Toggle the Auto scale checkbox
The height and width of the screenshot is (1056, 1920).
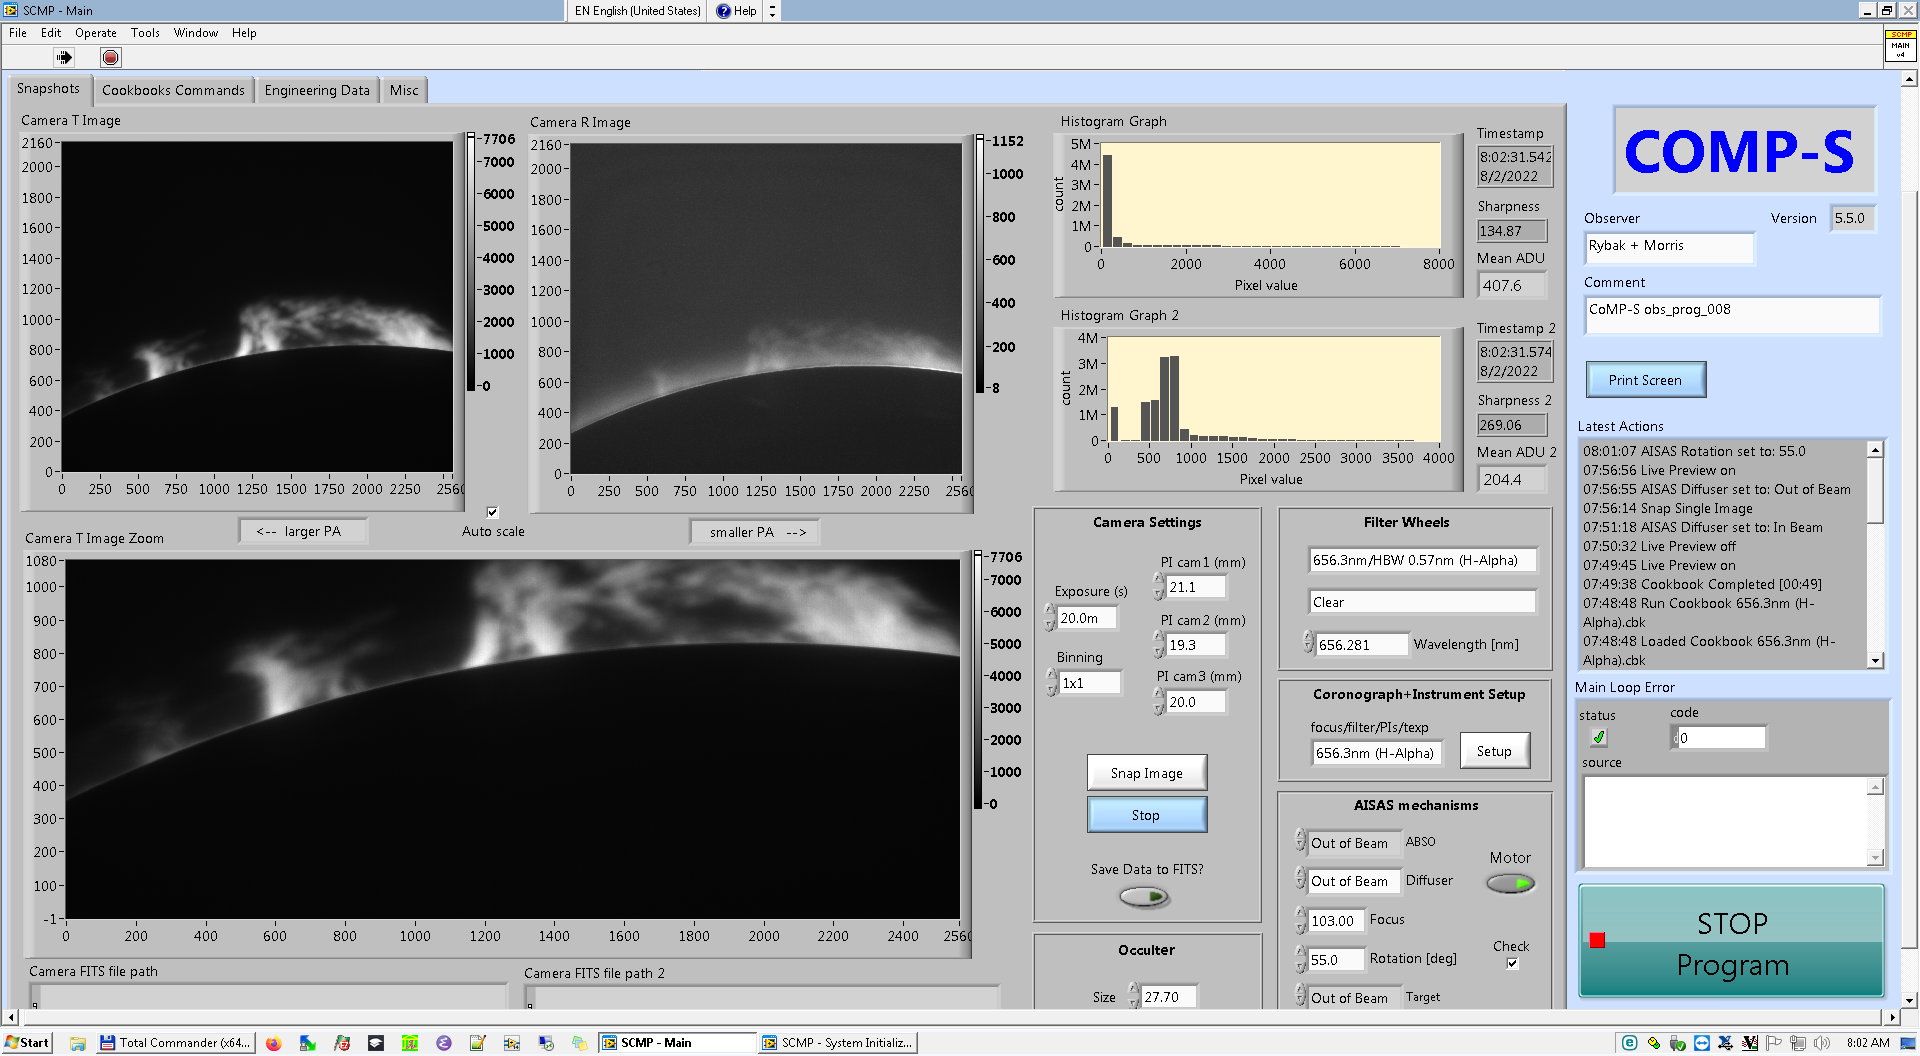coord(492,512)
